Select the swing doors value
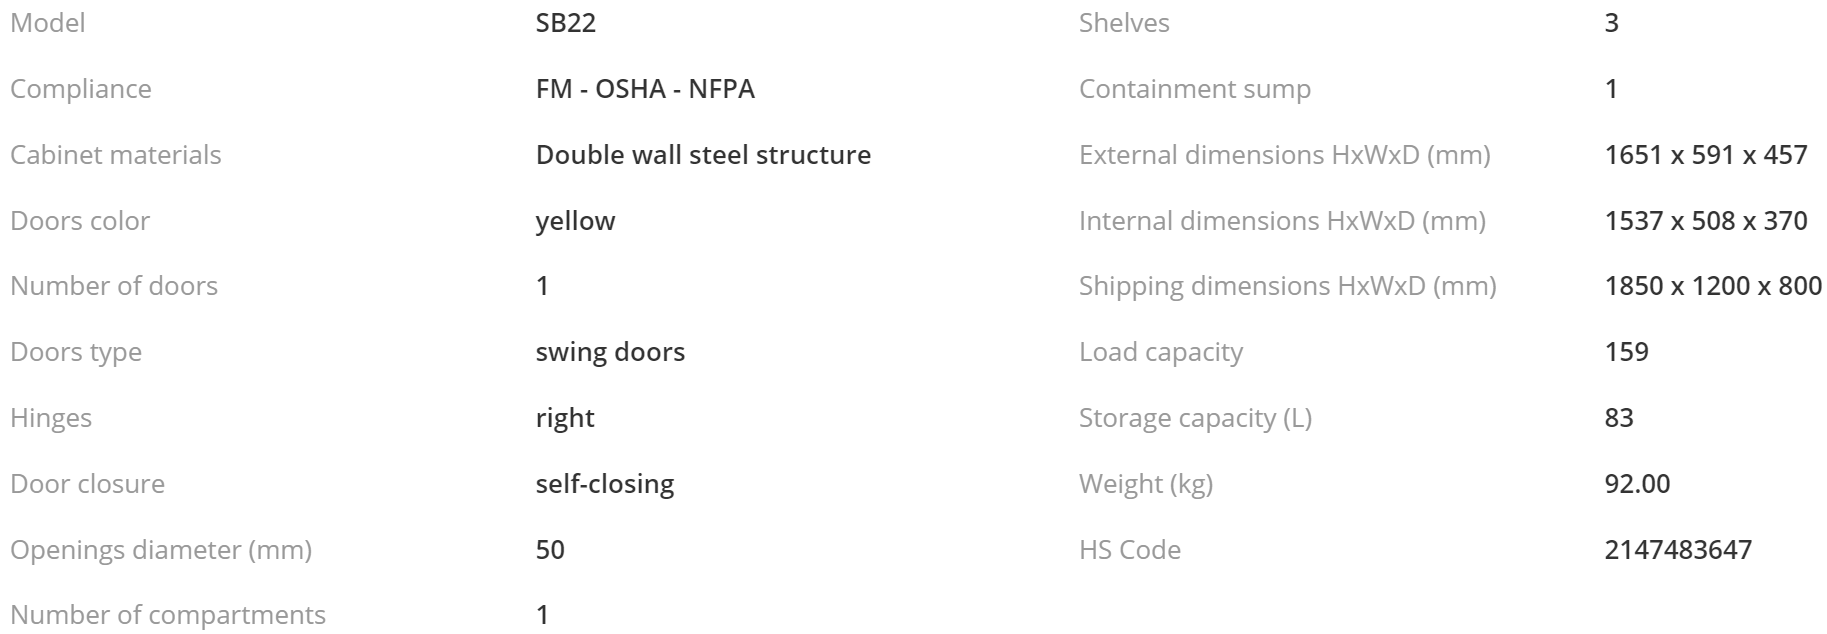This screenshot has height=634, width=1827. pos(610,352)
